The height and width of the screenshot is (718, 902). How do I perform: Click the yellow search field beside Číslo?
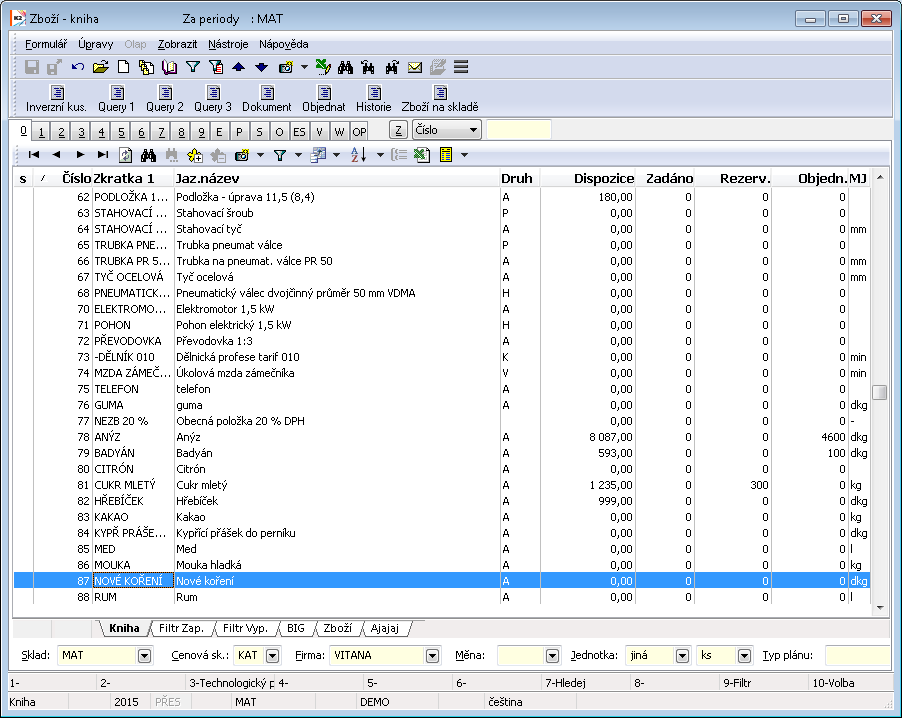pyautogui.click(x=519, y=130)
